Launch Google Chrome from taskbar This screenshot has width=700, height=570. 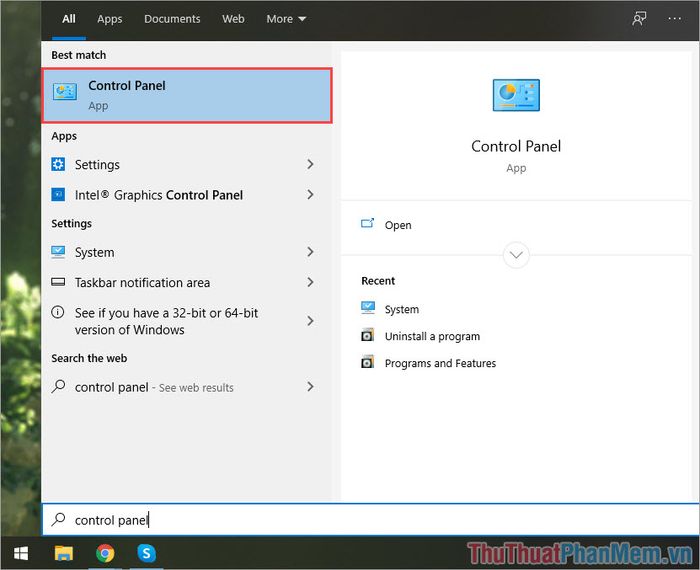tap(105, 553)
